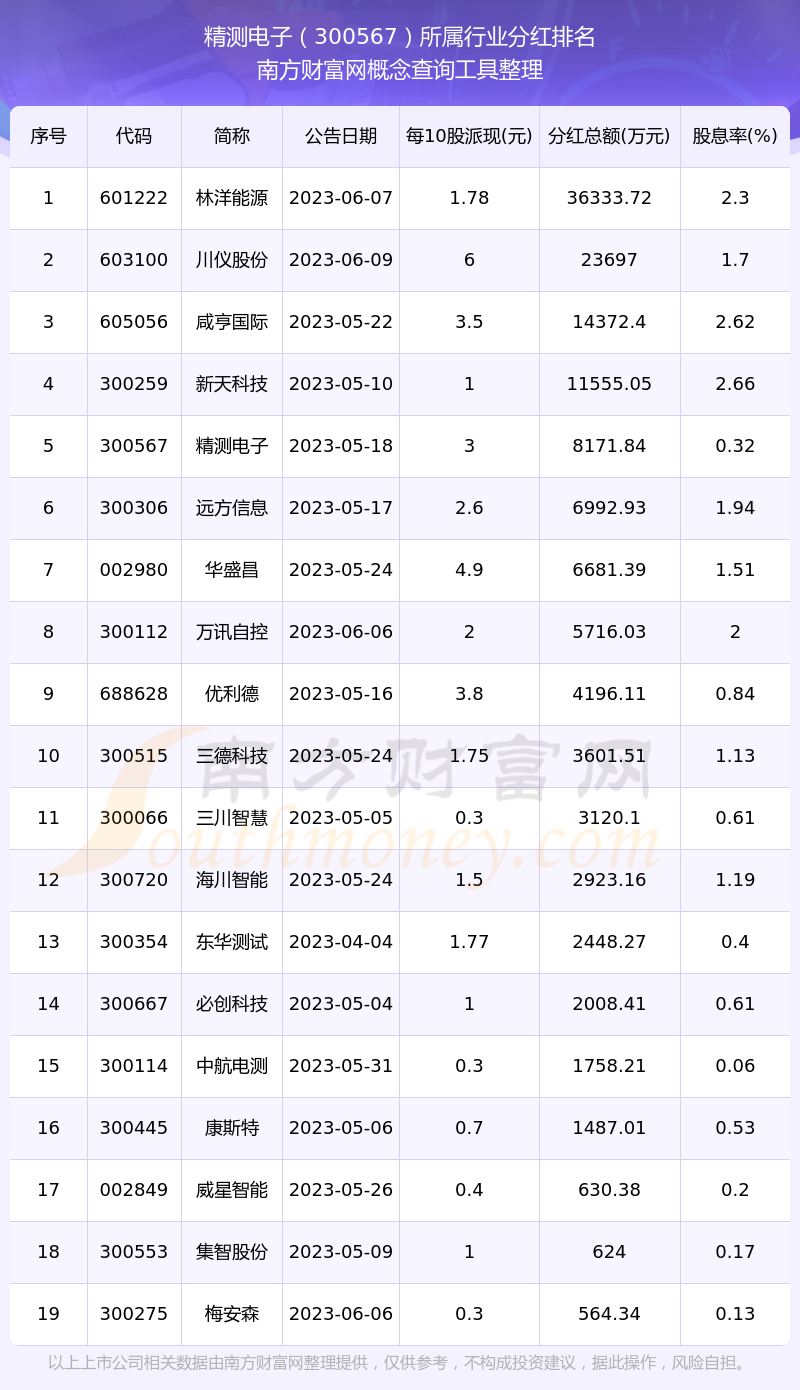Click the 梅安森 stock name

232,1314
